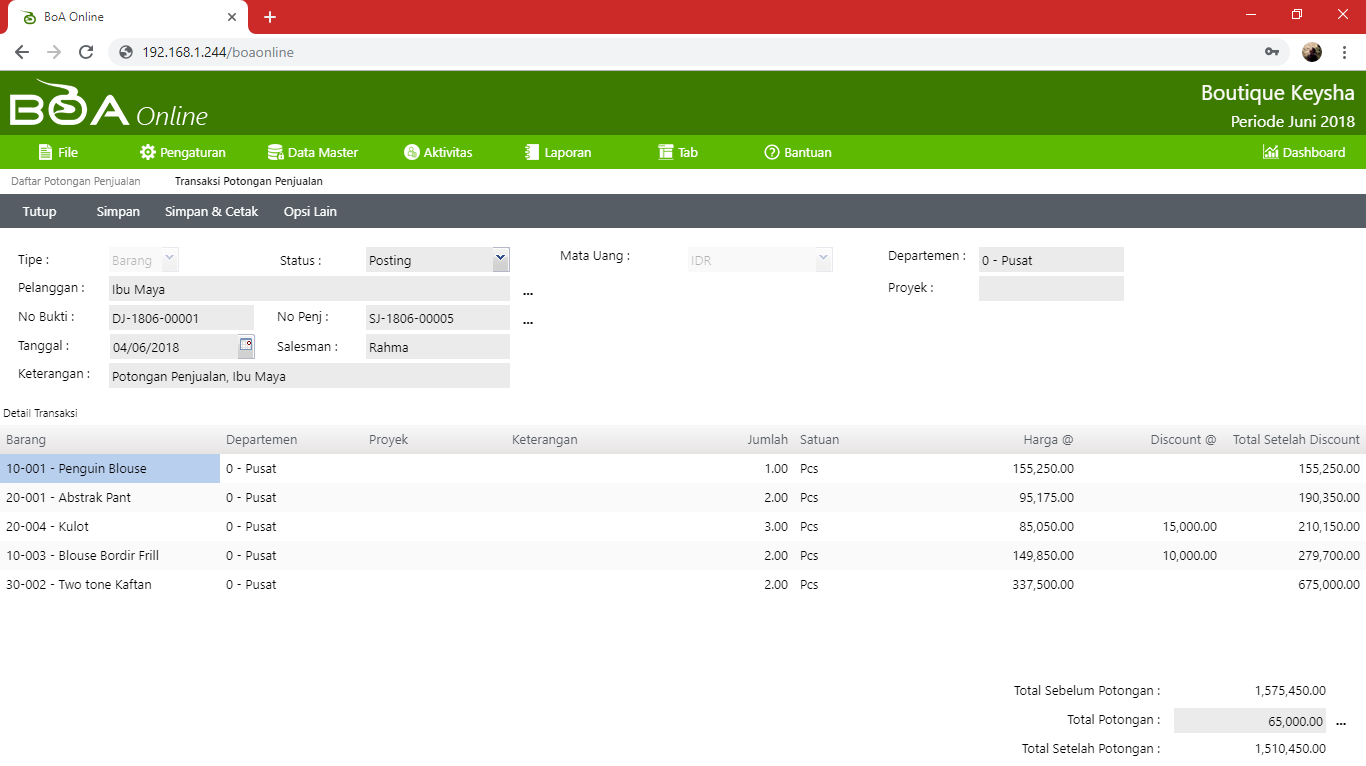Click the browser back arrow
1366x766 pixels.
(22, 52)
